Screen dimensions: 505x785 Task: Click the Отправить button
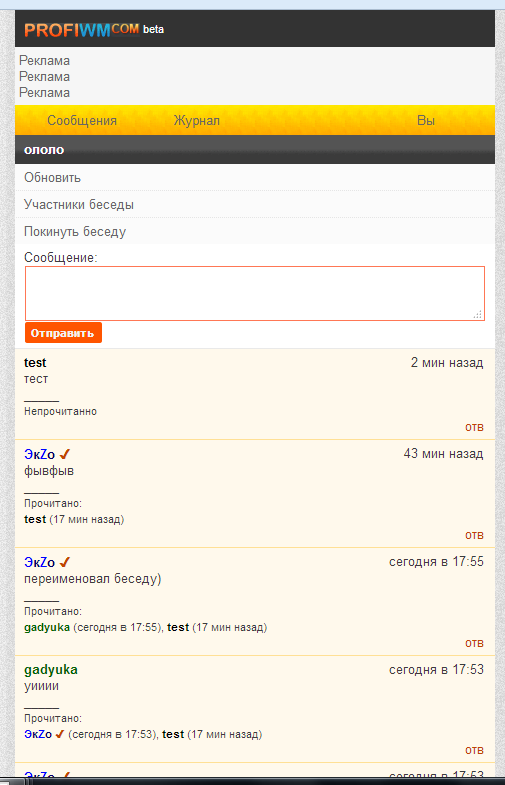click(x=63, y=333)
